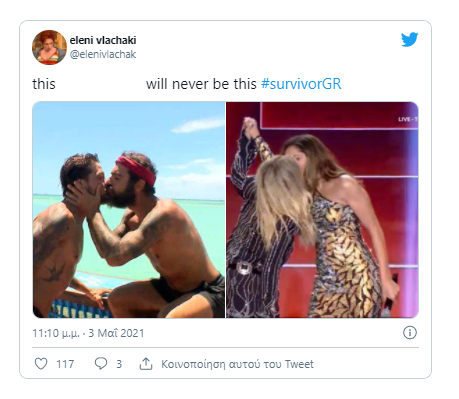This screenshot has width=459, height=399.
Task: Follow the #survivorGR hashtag link
Action: tap(301, 84)
